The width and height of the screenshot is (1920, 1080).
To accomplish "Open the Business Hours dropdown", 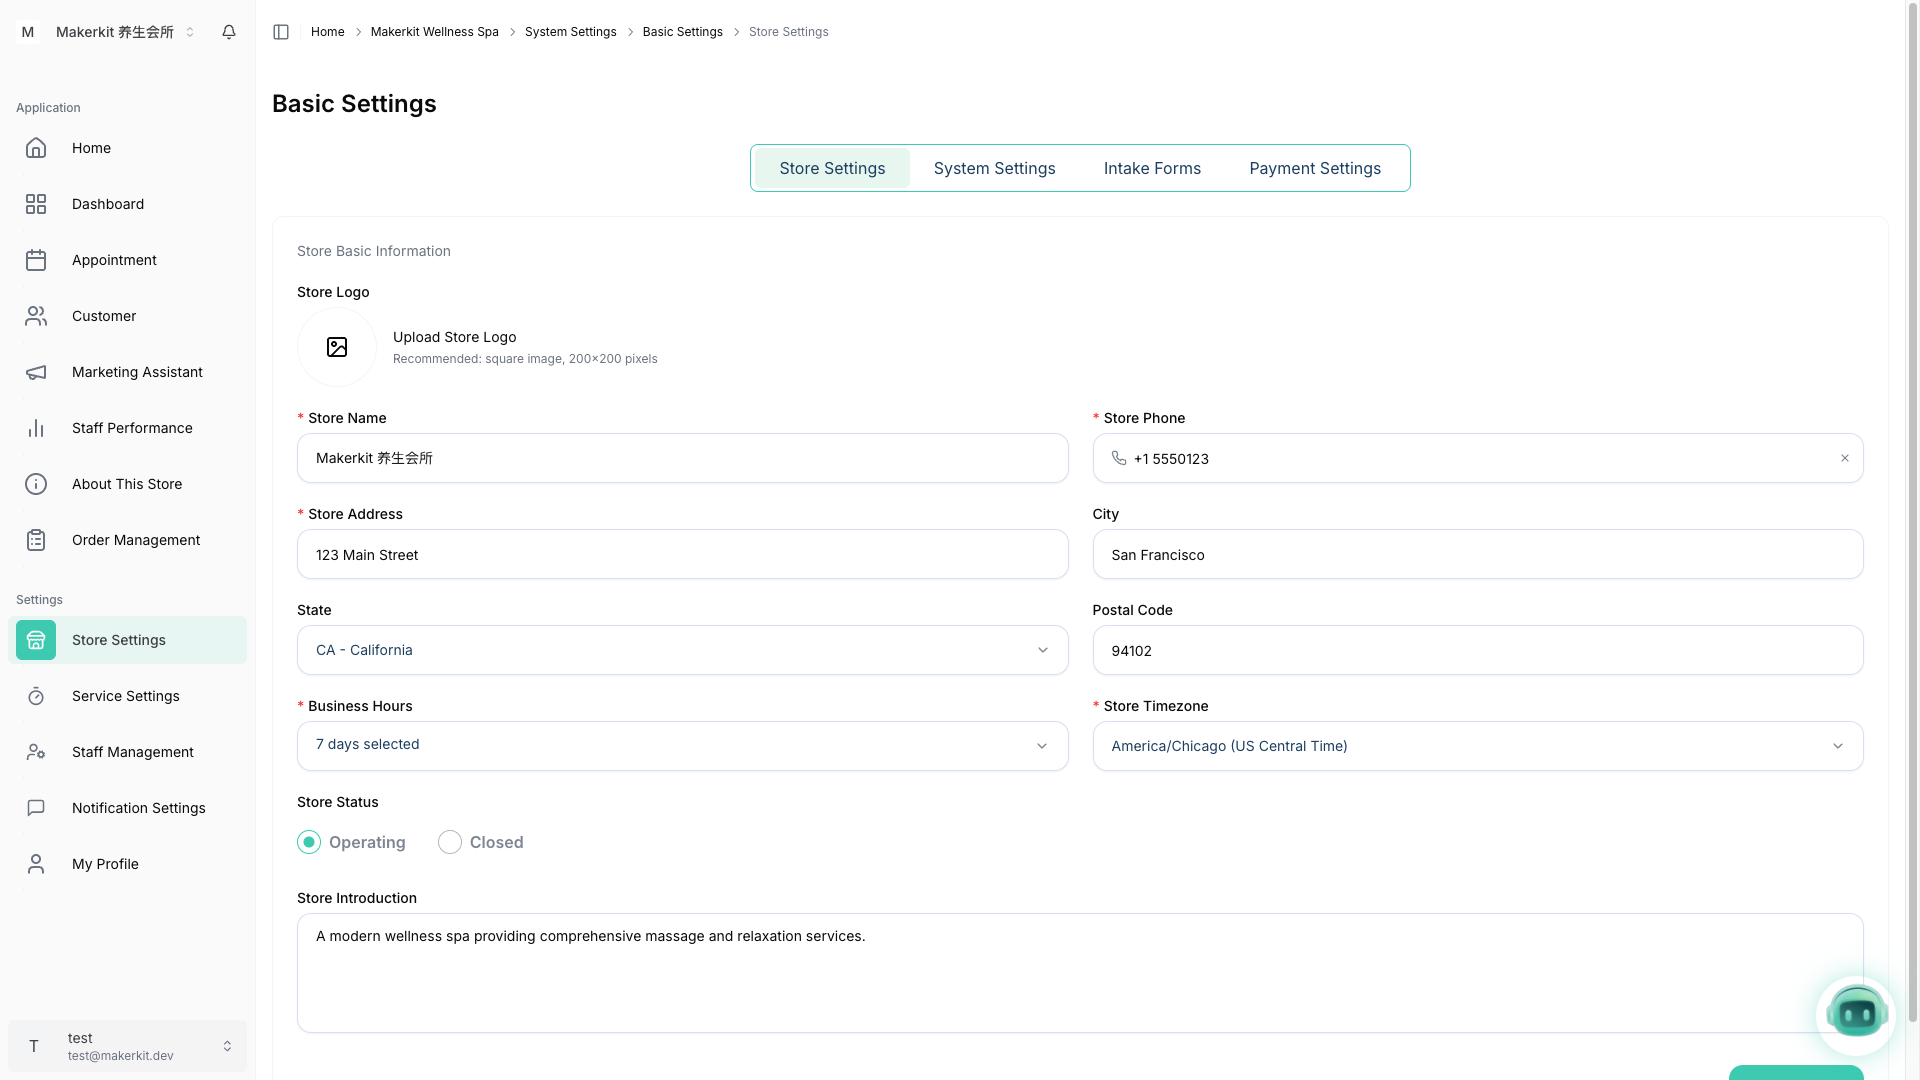I will tap(682, 746).
